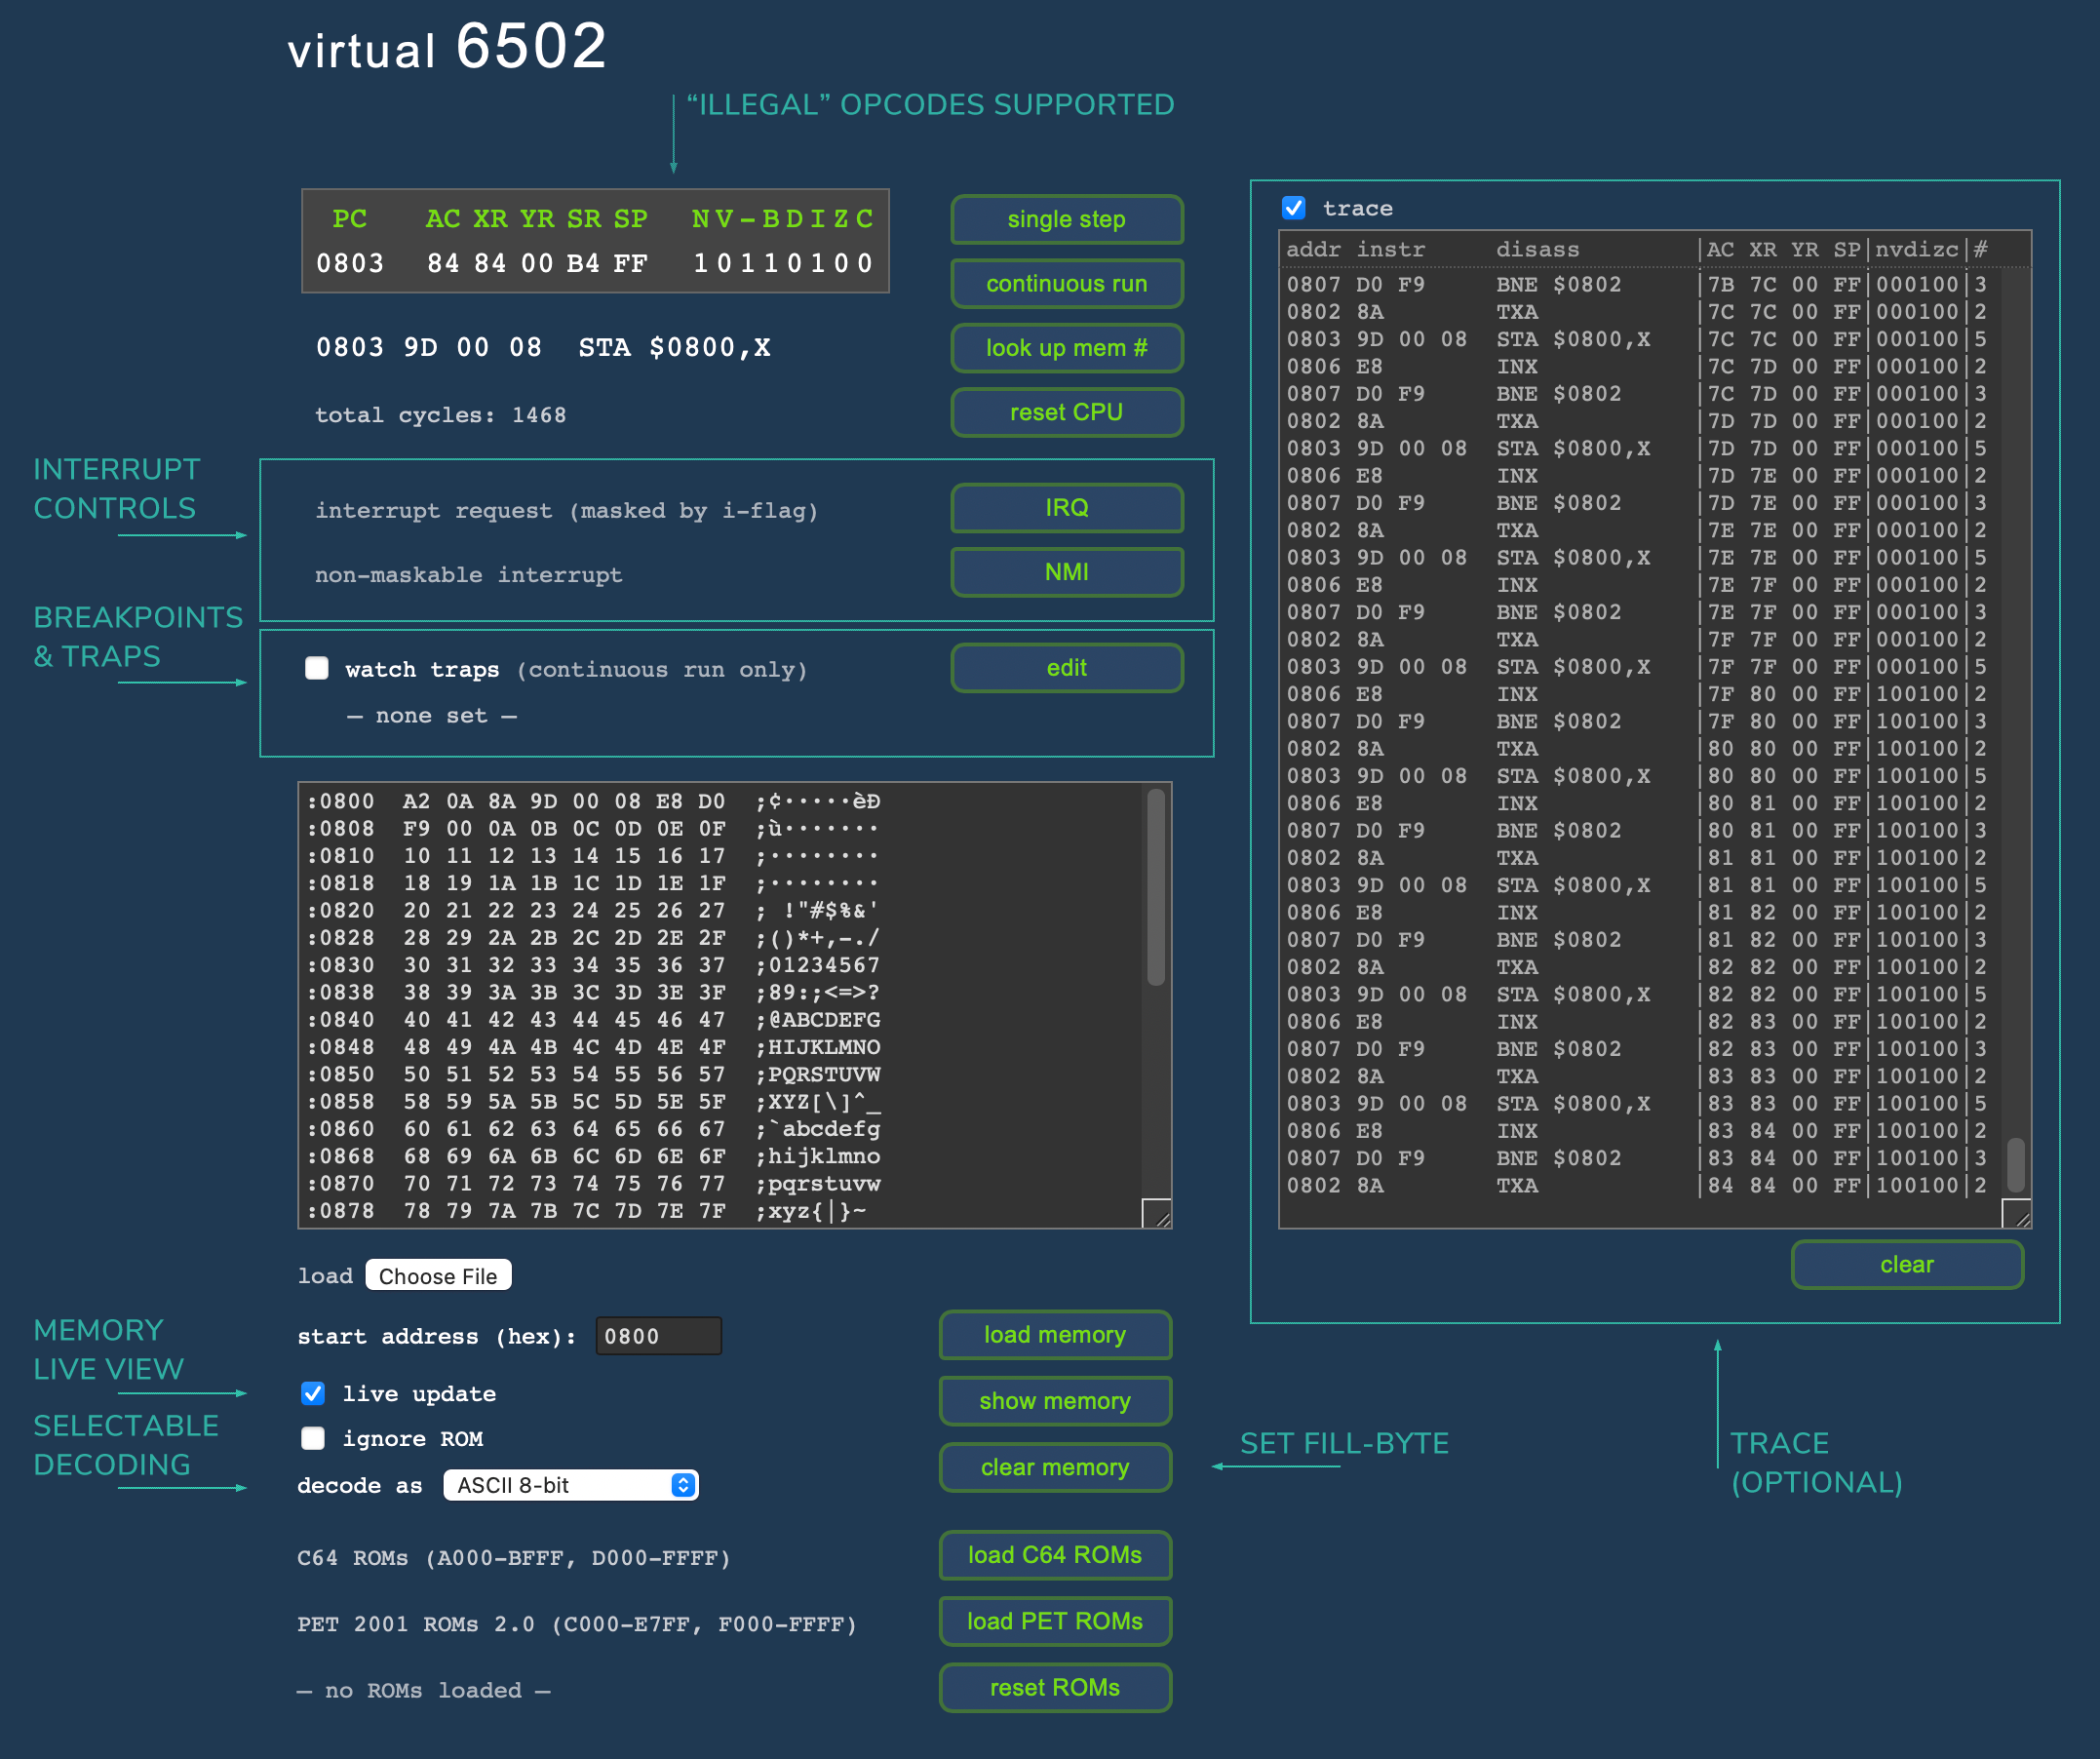
Task: Click clear memory button
Action: coord(1055,1468)
